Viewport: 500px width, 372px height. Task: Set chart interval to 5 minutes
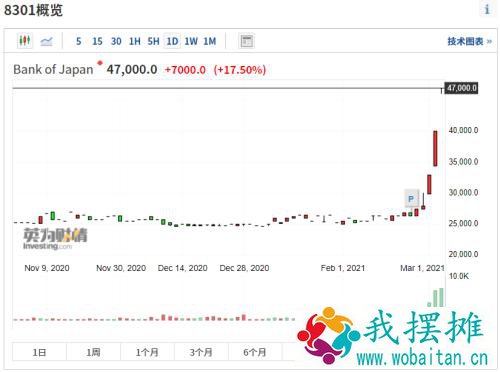[x=79, y=41]
